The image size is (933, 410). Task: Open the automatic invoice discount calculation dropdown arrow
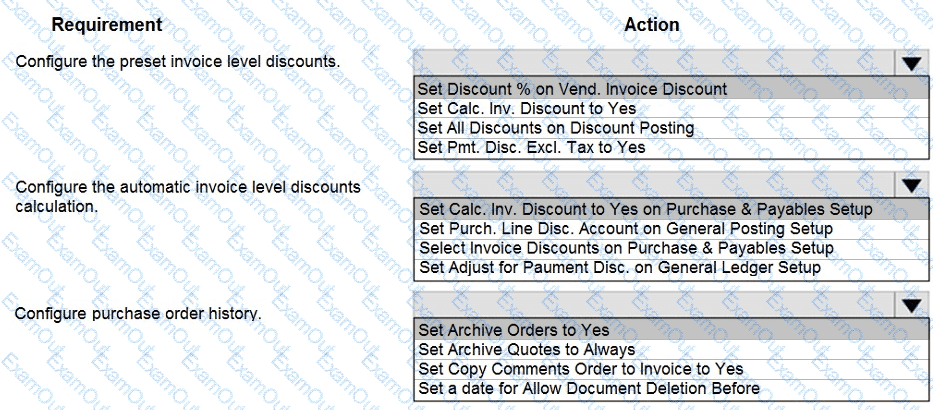click(911, 185)
